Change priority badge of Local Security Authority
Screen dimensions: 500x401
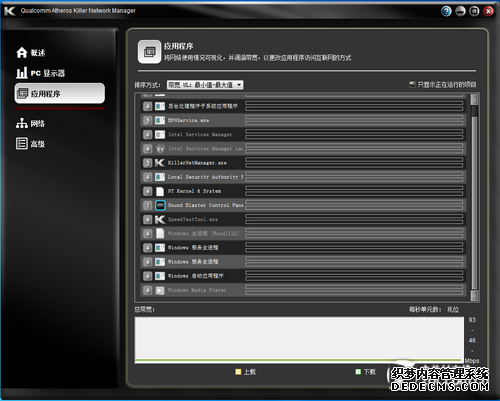click(x=147, y=177)
